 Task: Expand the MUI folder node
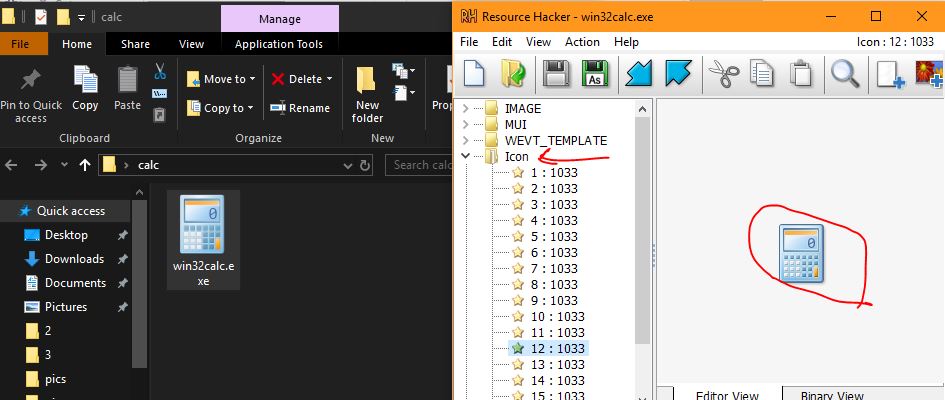pyautogui.click(x=465, y=125)
